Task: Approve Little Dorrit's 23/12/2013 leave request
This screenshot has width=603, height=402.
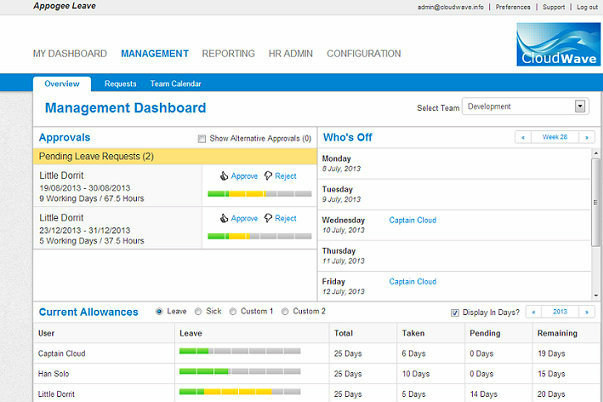Action: click(x=244, y=219)
